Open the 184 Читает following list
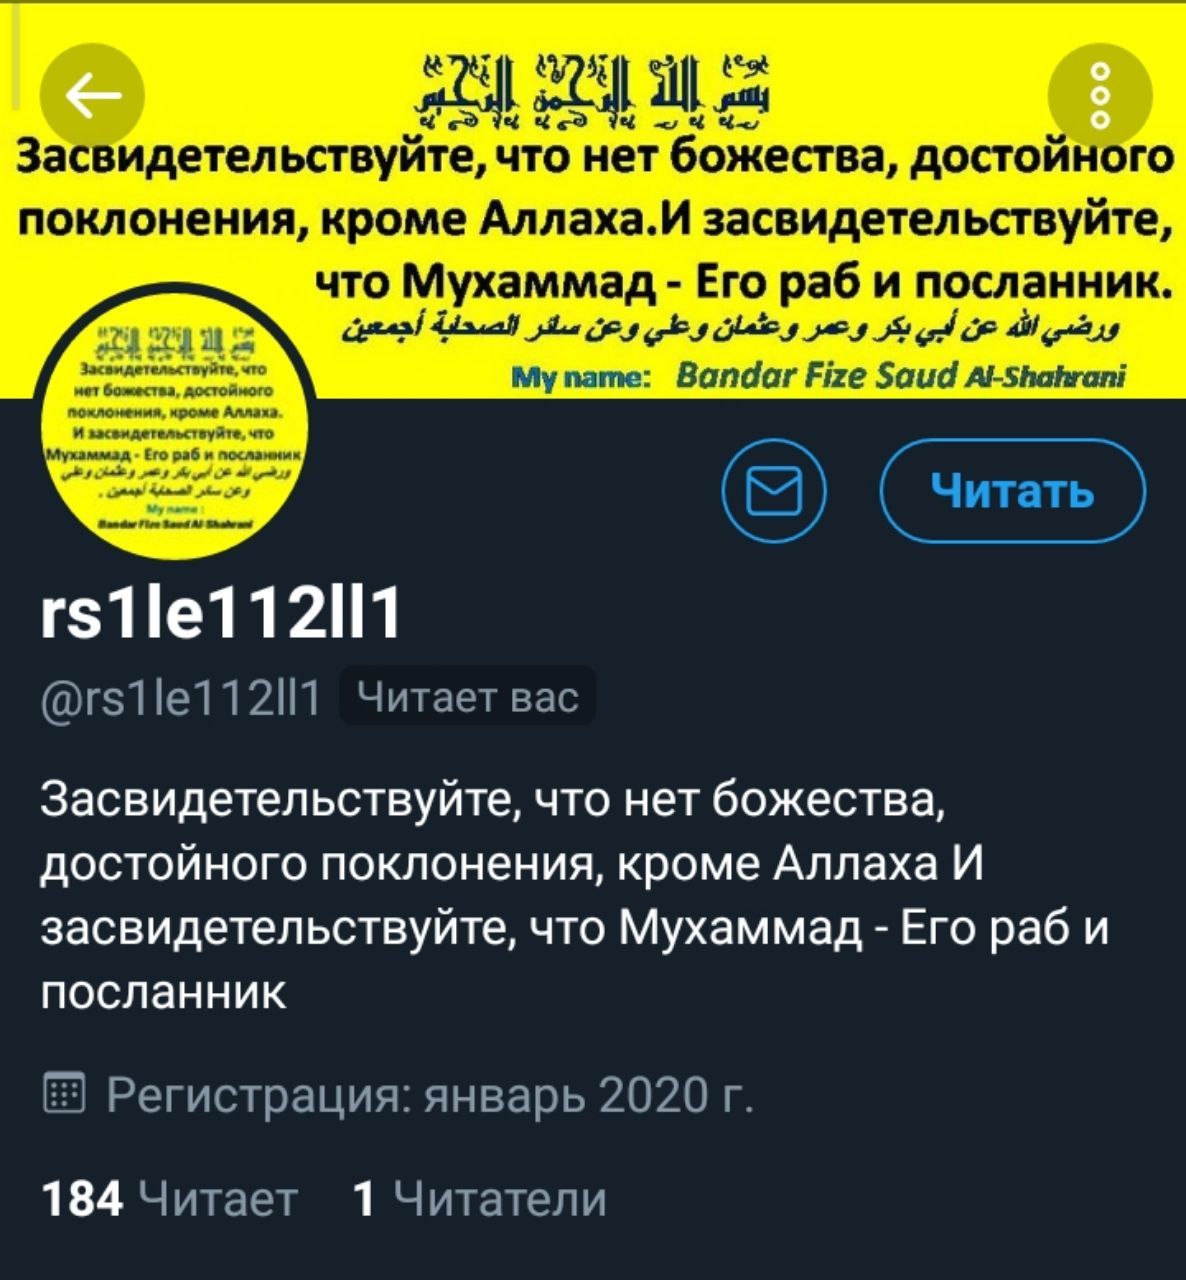Image resolution: width=1186 pixels, height=1280 pixels. (x=170, y=1198)
